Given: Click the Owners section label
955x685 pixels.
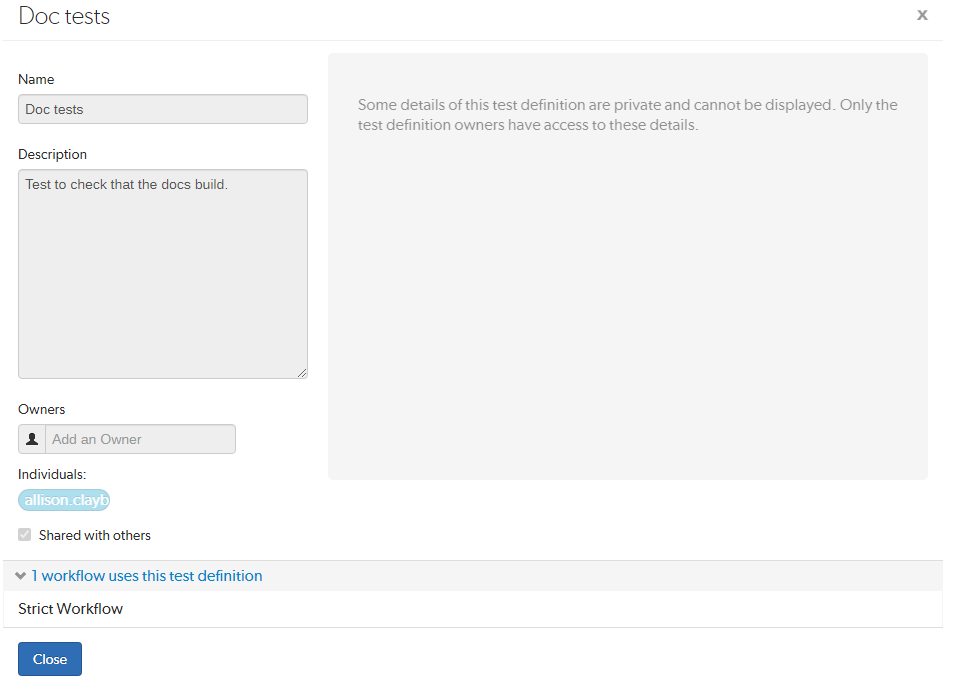Looking at the screenshot, I should pos(41,409).
